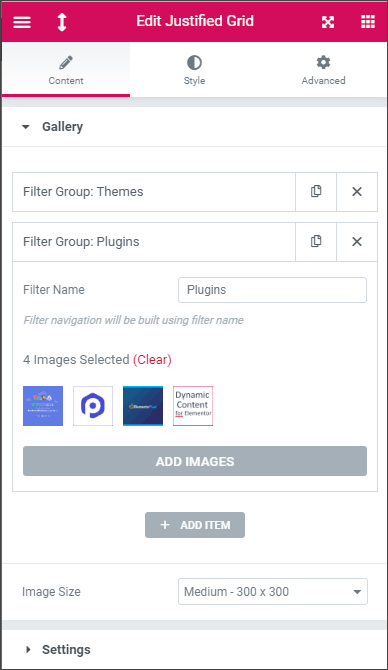Duplicate the Filter Group: Plugins item

[316, 242]
